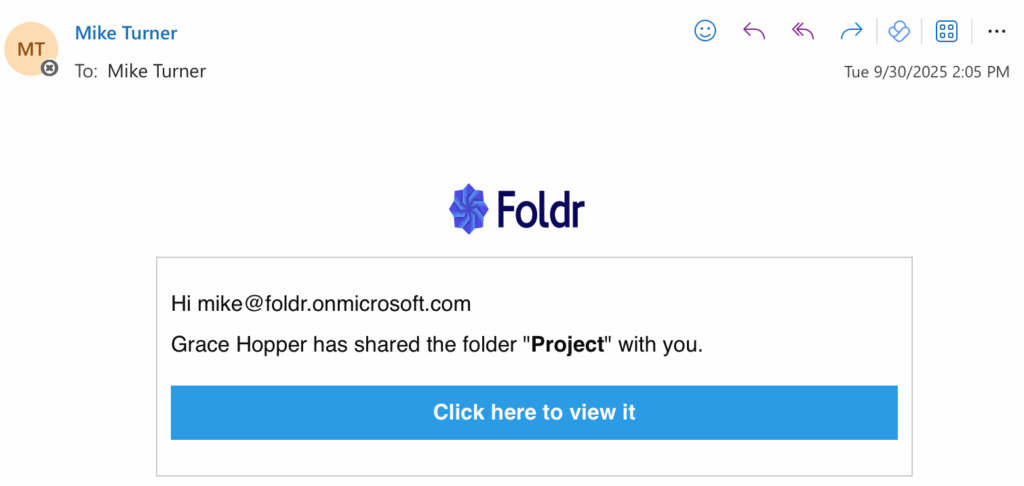
Task: Click the presence status badge on avatar
Action: click(x=49, y=67)
